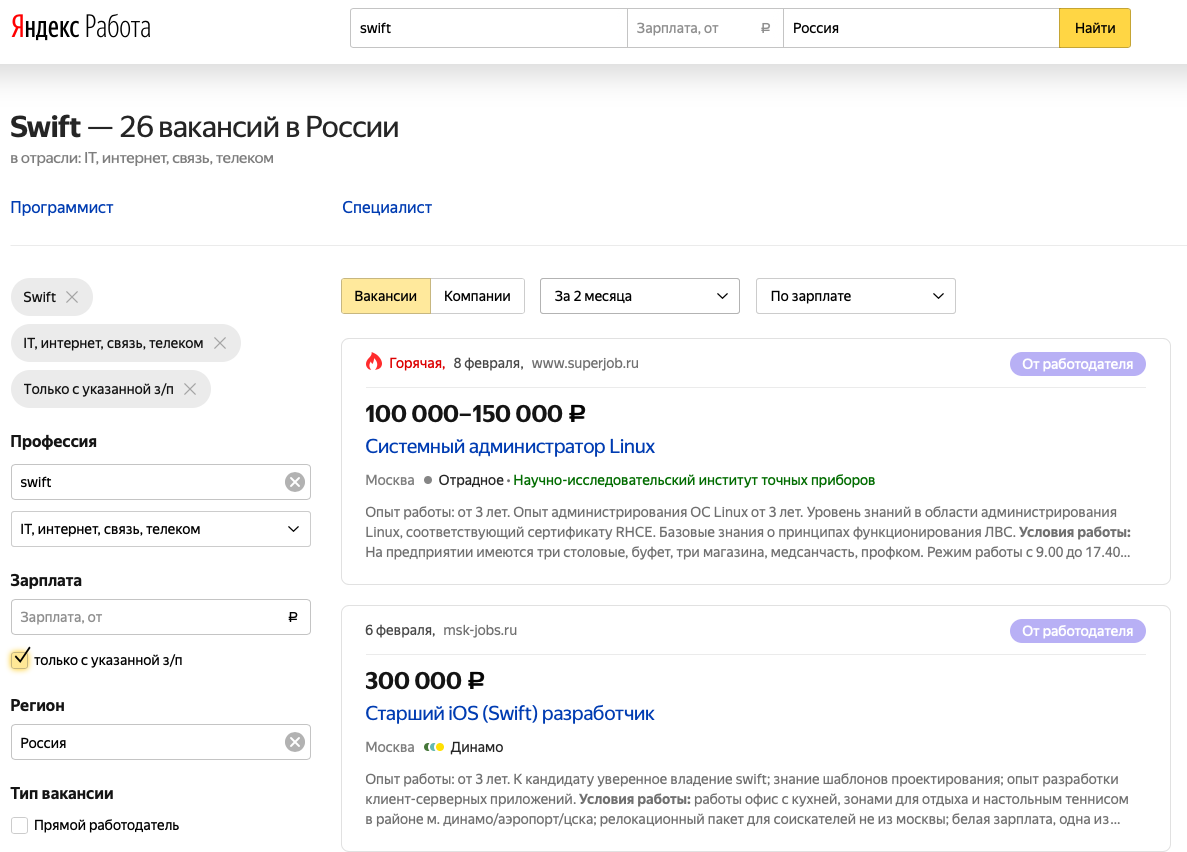The width and height of the screenshot is (1187, 852).
Task: Clear the Россия region field
Action: (x=294, y=742)
